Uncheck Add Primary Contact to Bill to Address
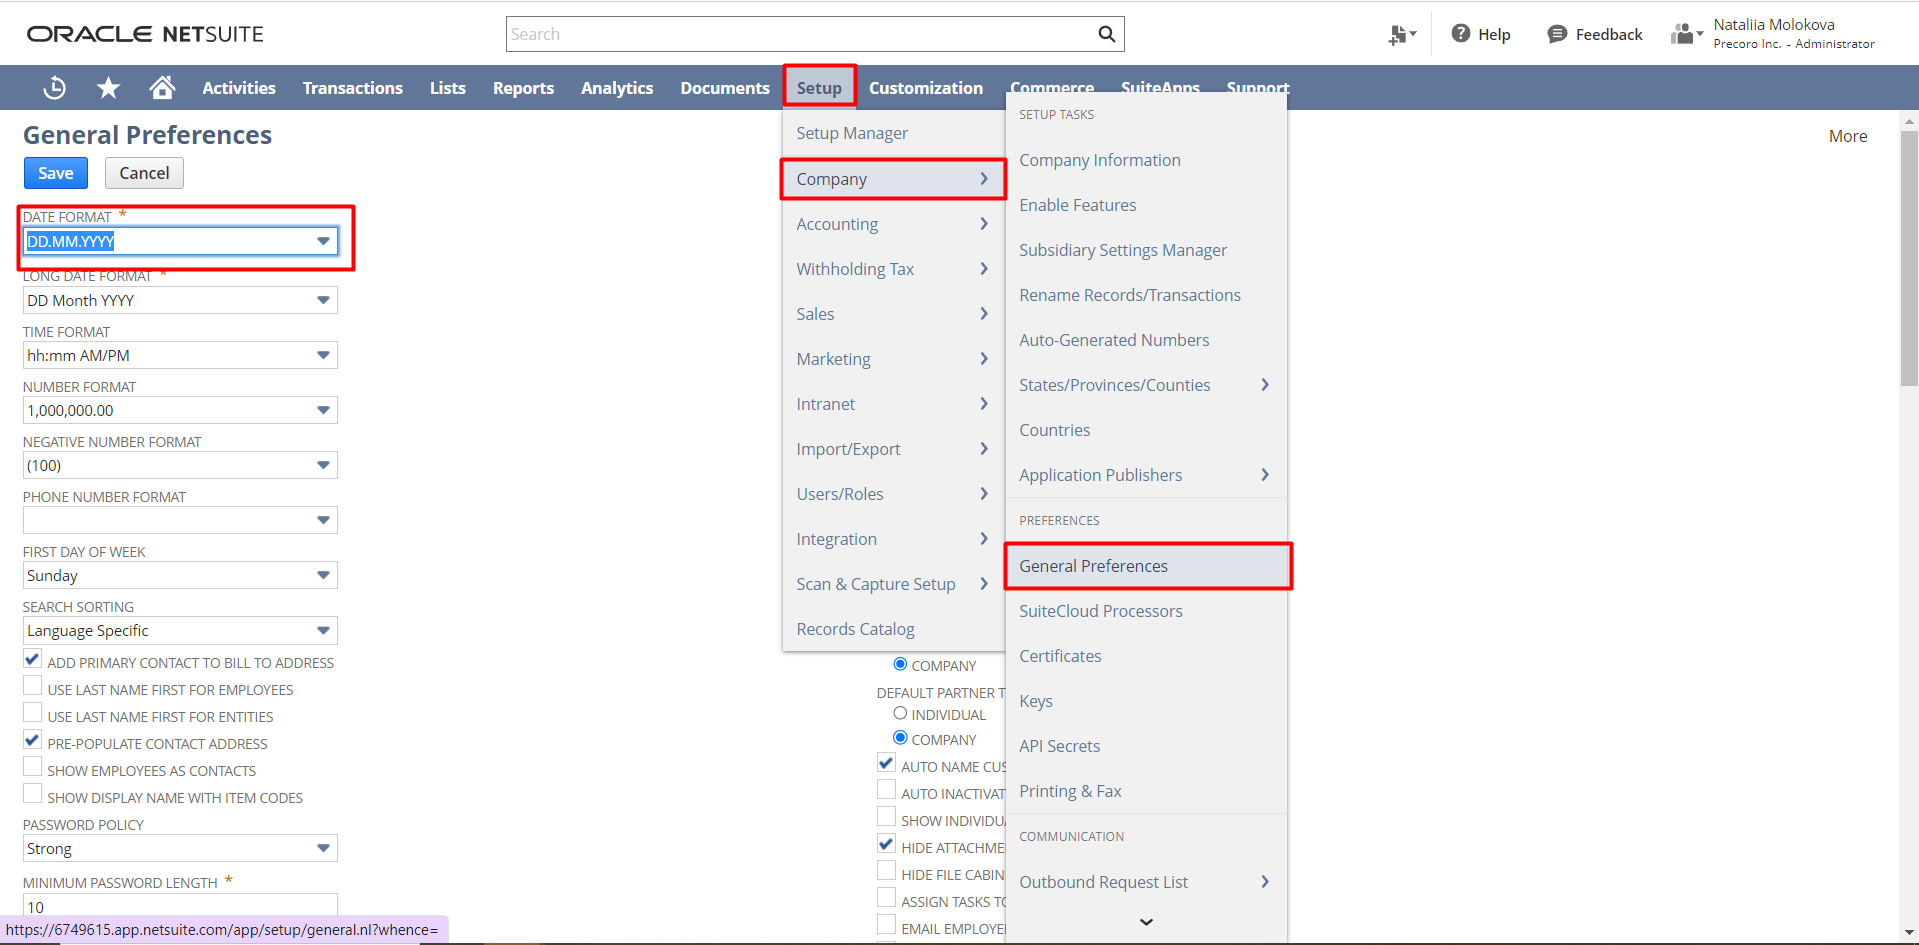 pyautogui.click(x=31, y=658)
